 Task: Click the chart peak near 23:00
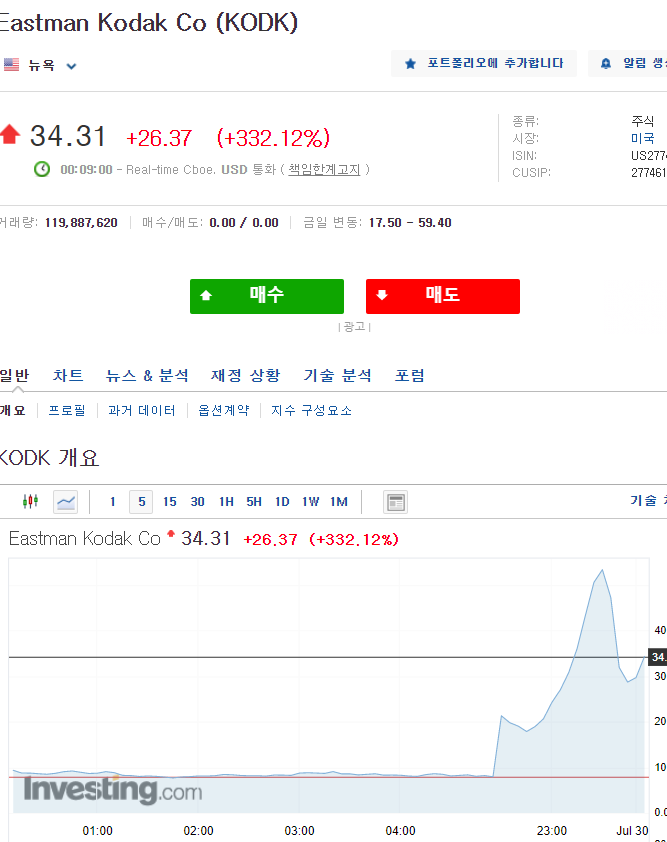pyautogui.click(x=602, y=570)
